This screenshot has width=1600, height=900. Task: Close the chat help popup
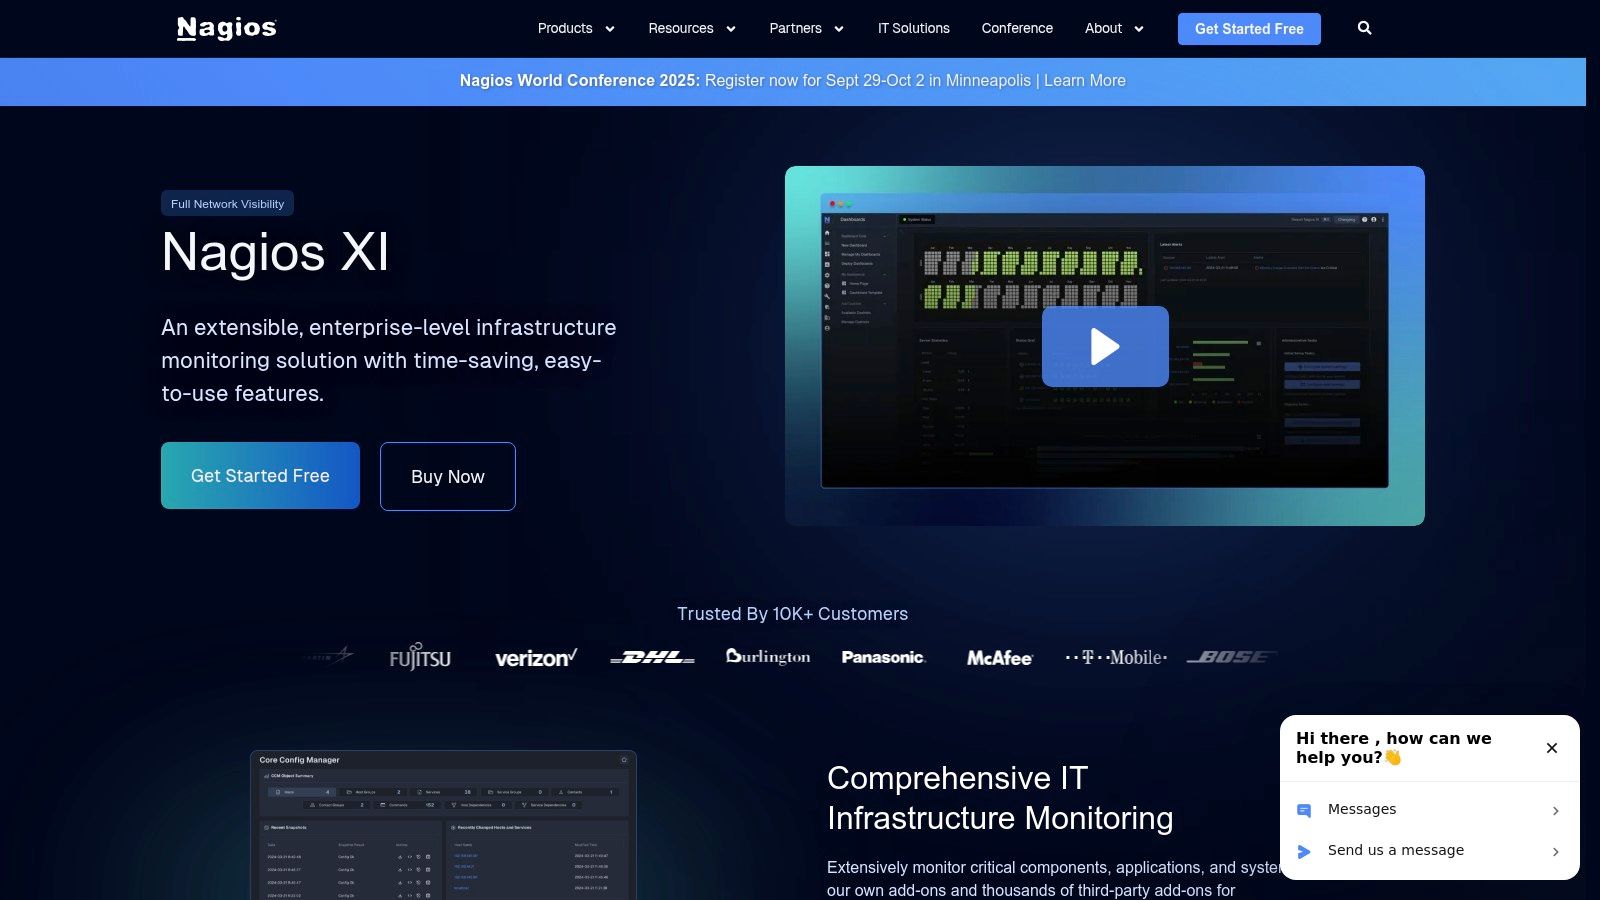coord(1552,748)
